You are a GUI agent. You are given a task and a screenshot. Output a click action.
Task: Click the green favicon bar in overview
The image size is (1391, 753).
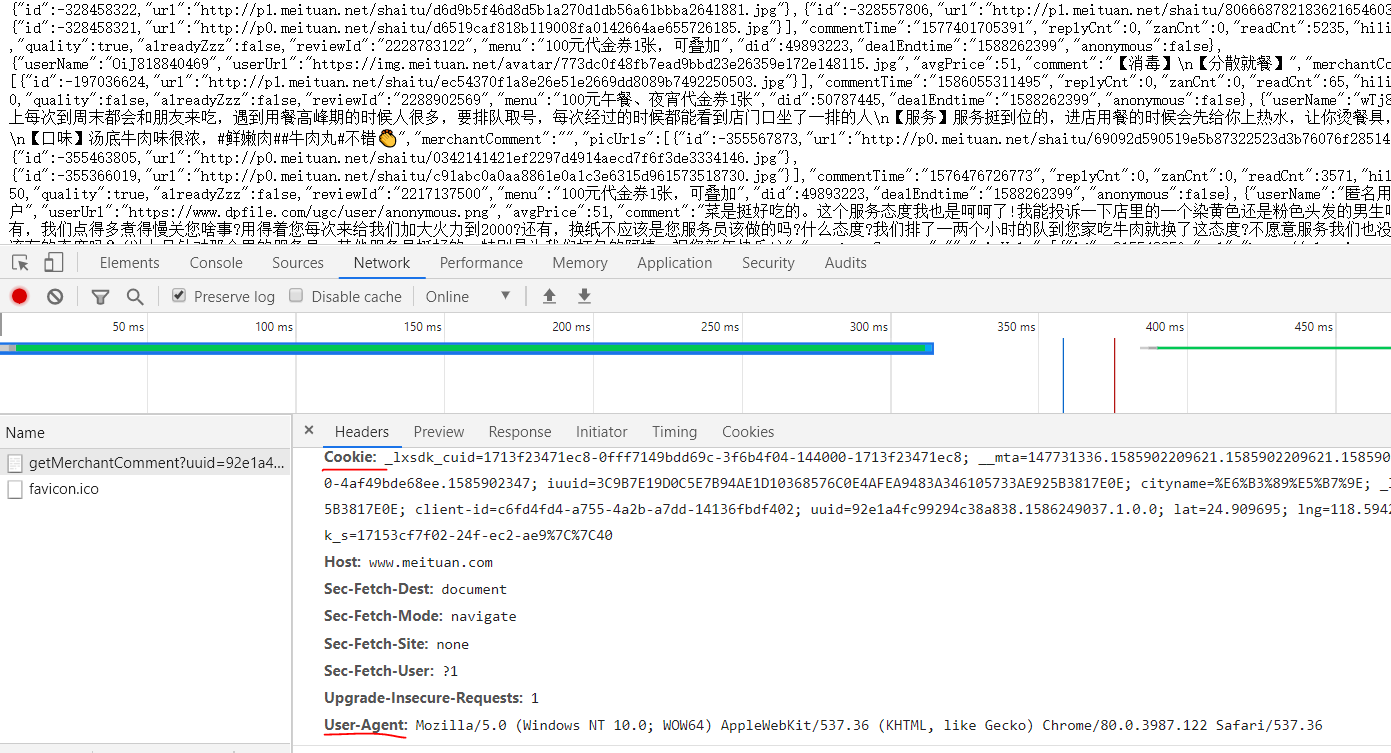click(1266, 348)
